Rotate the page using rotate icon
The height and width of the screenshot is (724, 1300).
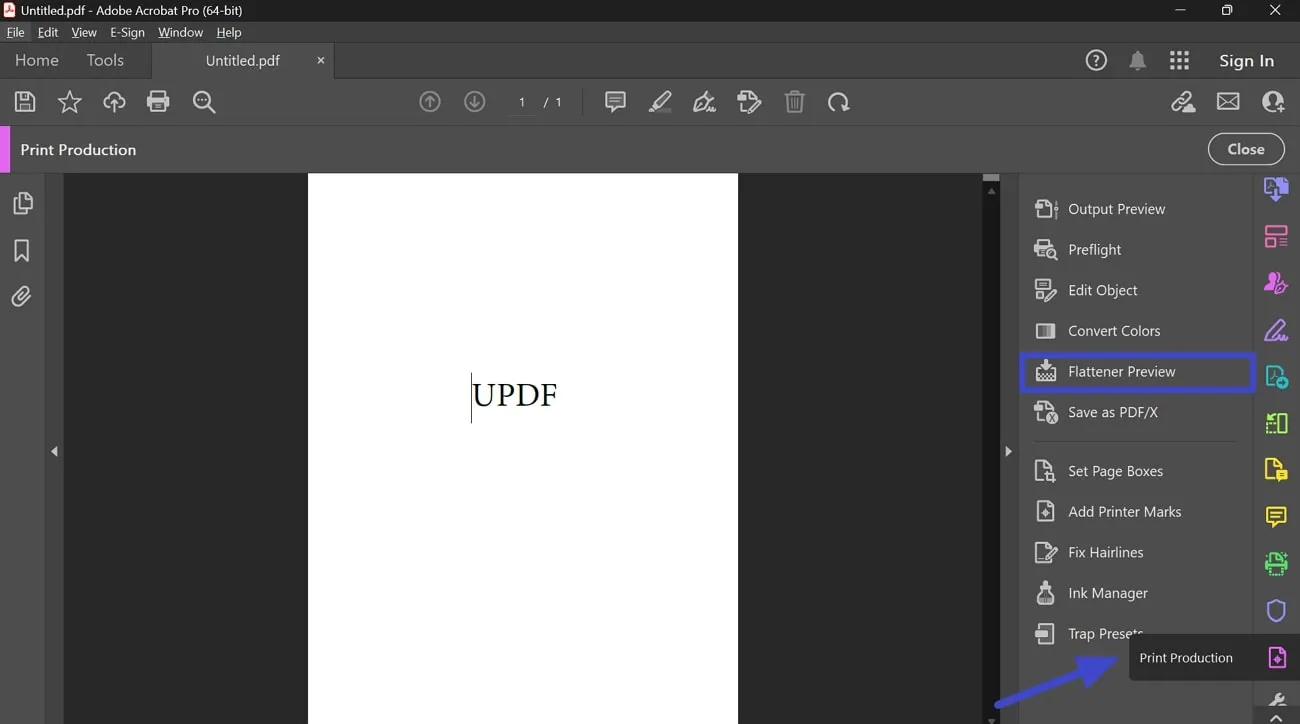point(839,101)
